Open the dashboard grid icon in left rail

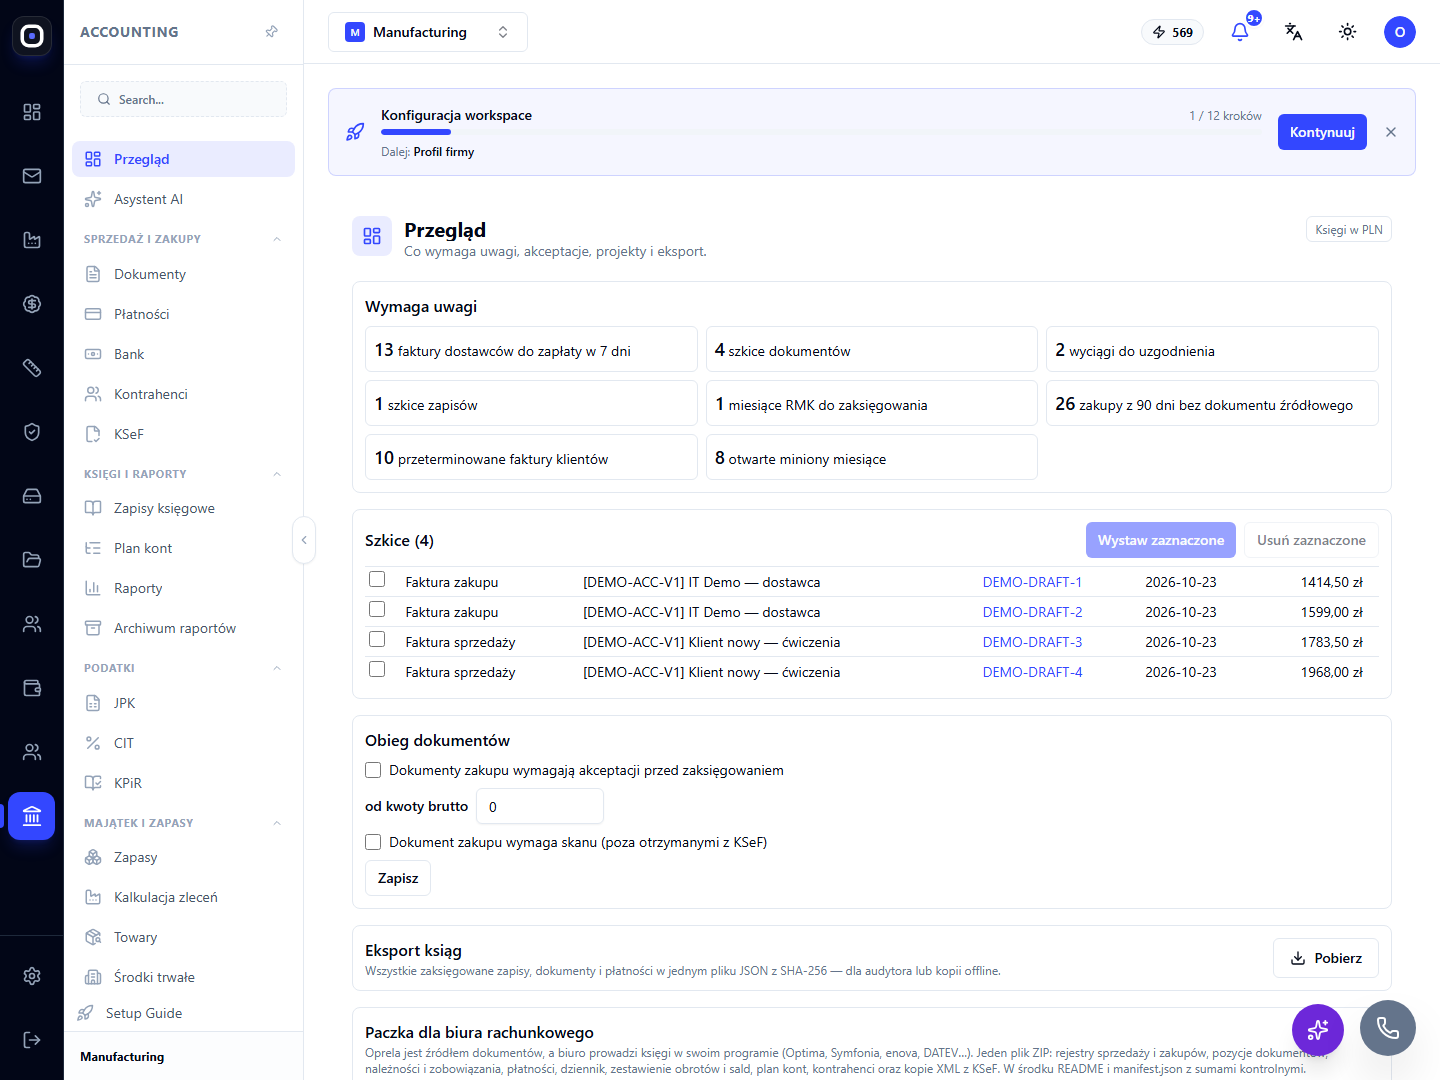32,112
